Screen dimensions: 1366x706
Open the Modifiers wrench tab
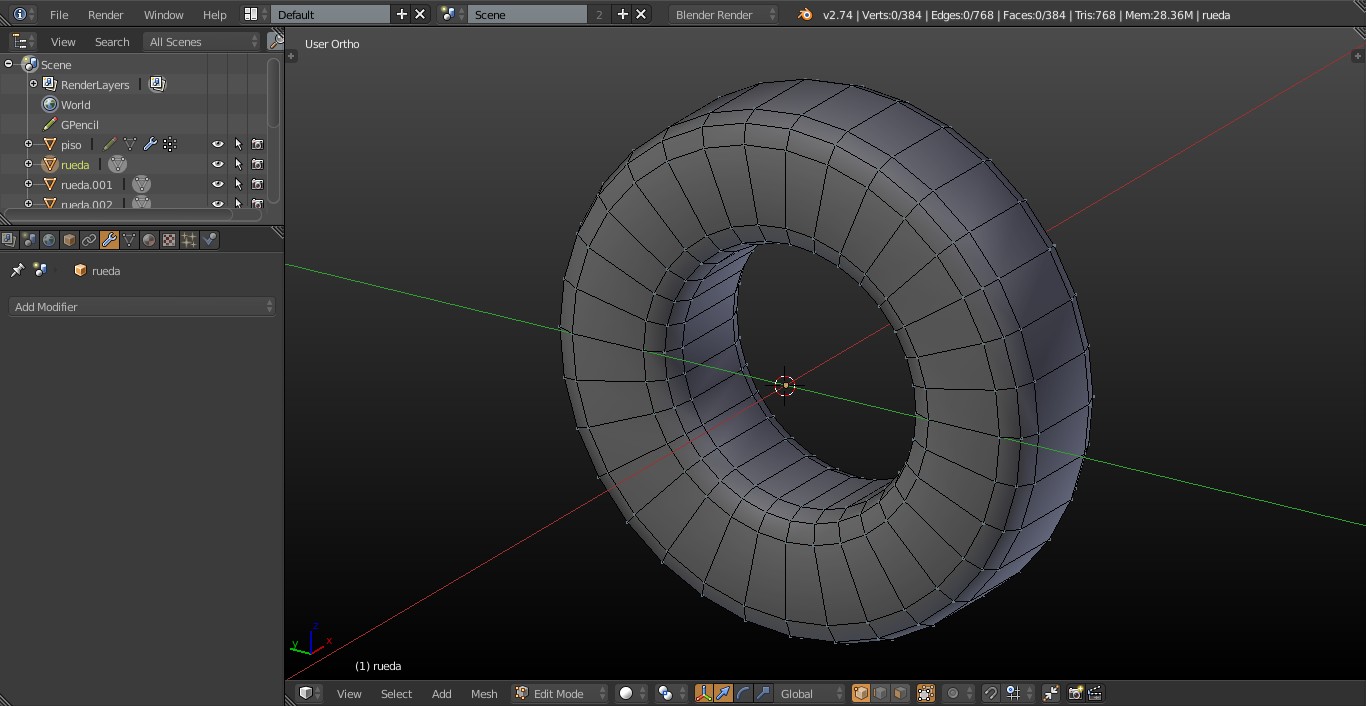pyautogui.click(x=109, y=240)
